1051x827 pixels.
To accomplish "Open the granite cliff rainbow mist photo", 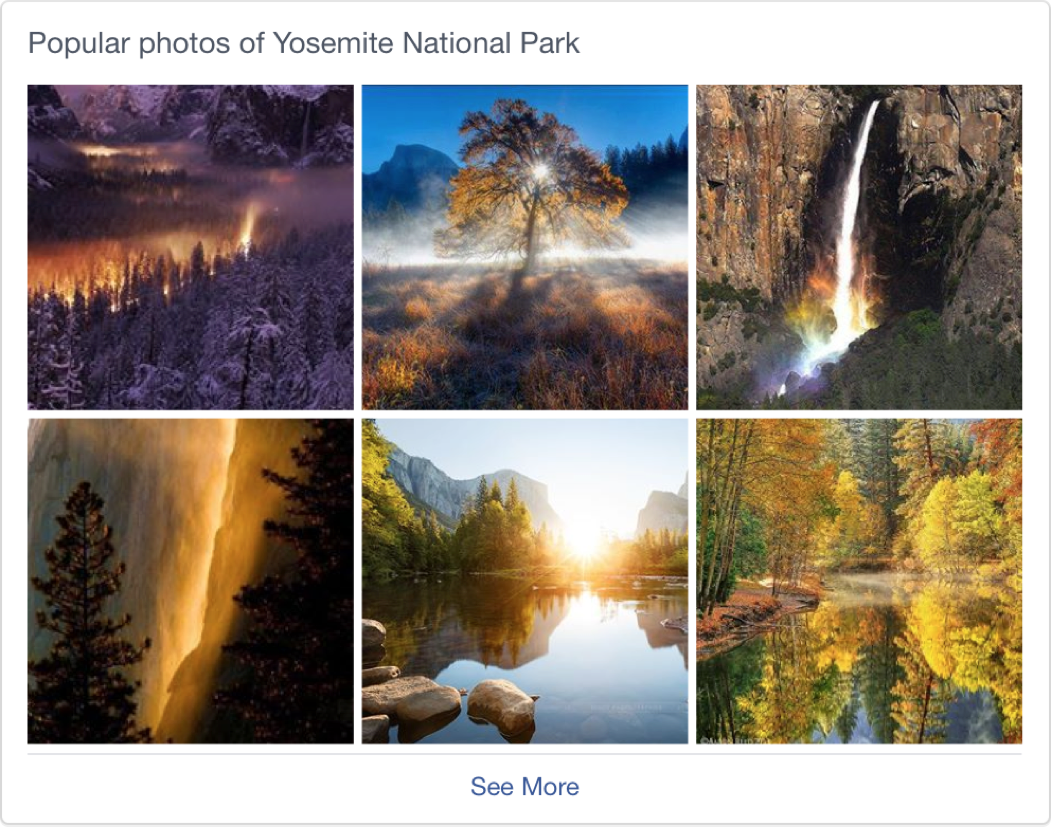I will pyautogui.click(x=858, y=247).
